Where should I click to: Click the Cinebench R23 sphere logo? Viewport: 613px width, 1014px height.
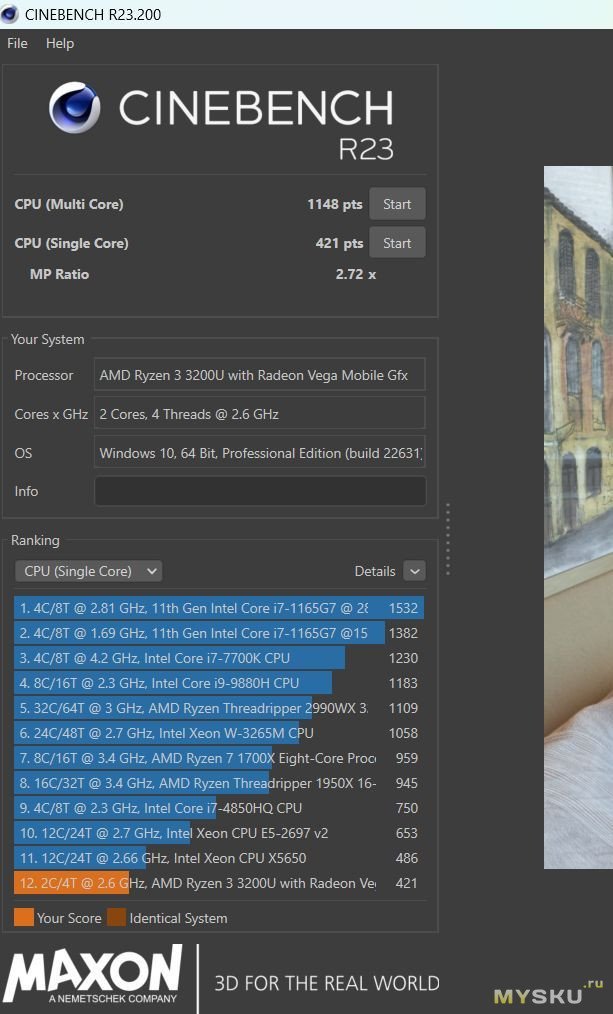tap(75, 107)
